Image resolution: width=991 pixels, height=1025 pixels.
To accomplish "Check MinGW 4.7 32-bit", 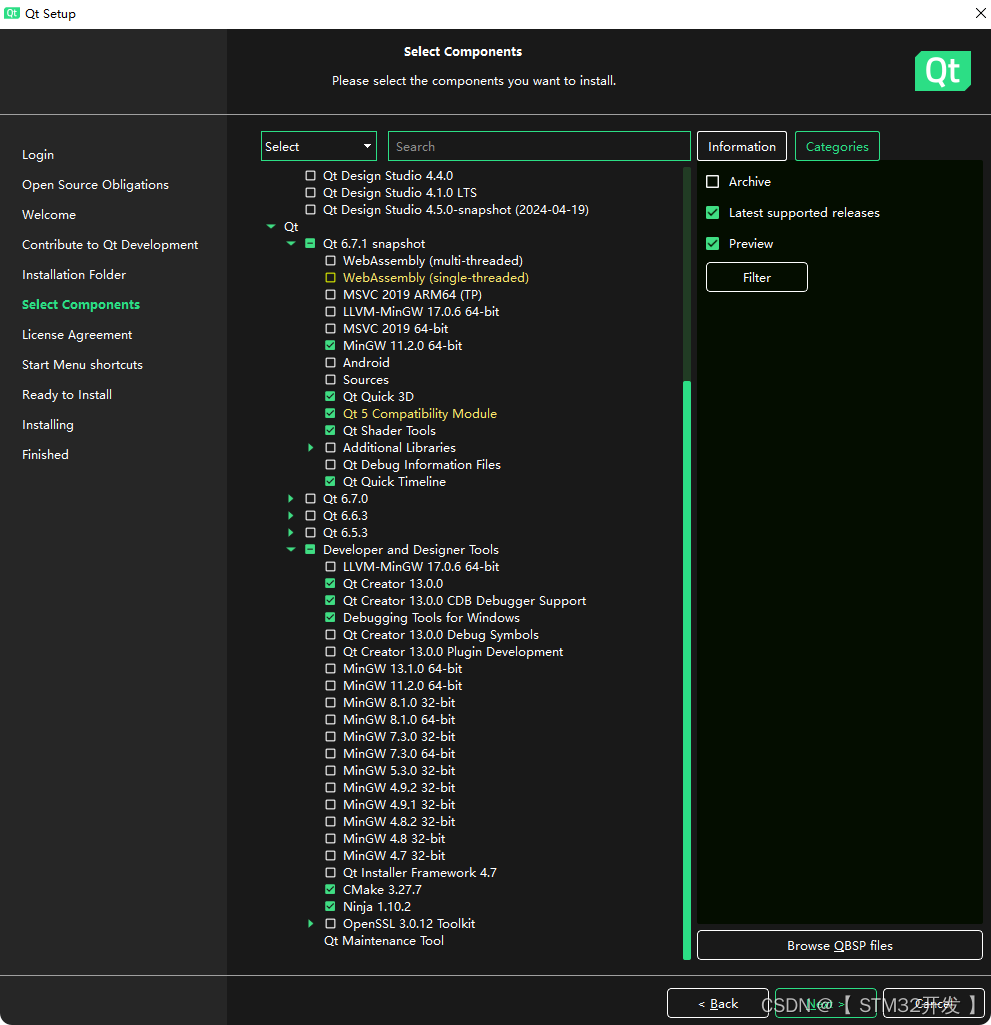I will click(330, 856).
